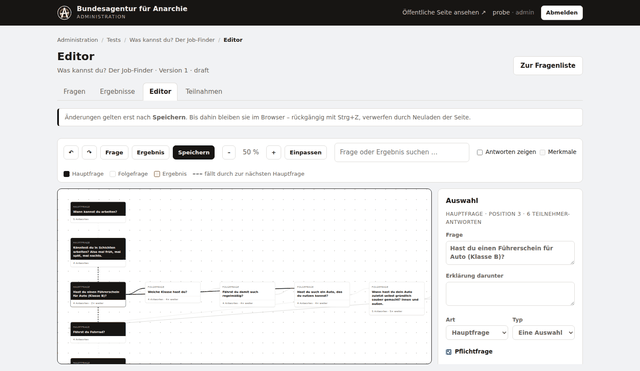Viewport: 640px width, 371px height.
Task: Open the Tests breadcrumb link
Action: tap(113, 40)
